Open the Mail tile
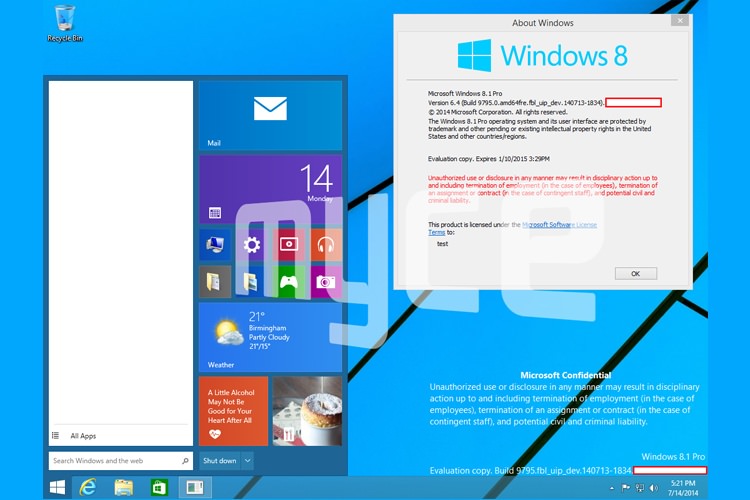Viewport: 750px width, 500px height. coord(270,115)
